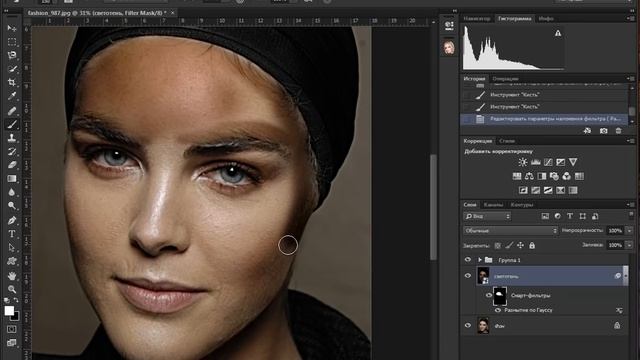Select the Custom Shape tool
Viewport: 640px width, 360px height.
point(12,261)
